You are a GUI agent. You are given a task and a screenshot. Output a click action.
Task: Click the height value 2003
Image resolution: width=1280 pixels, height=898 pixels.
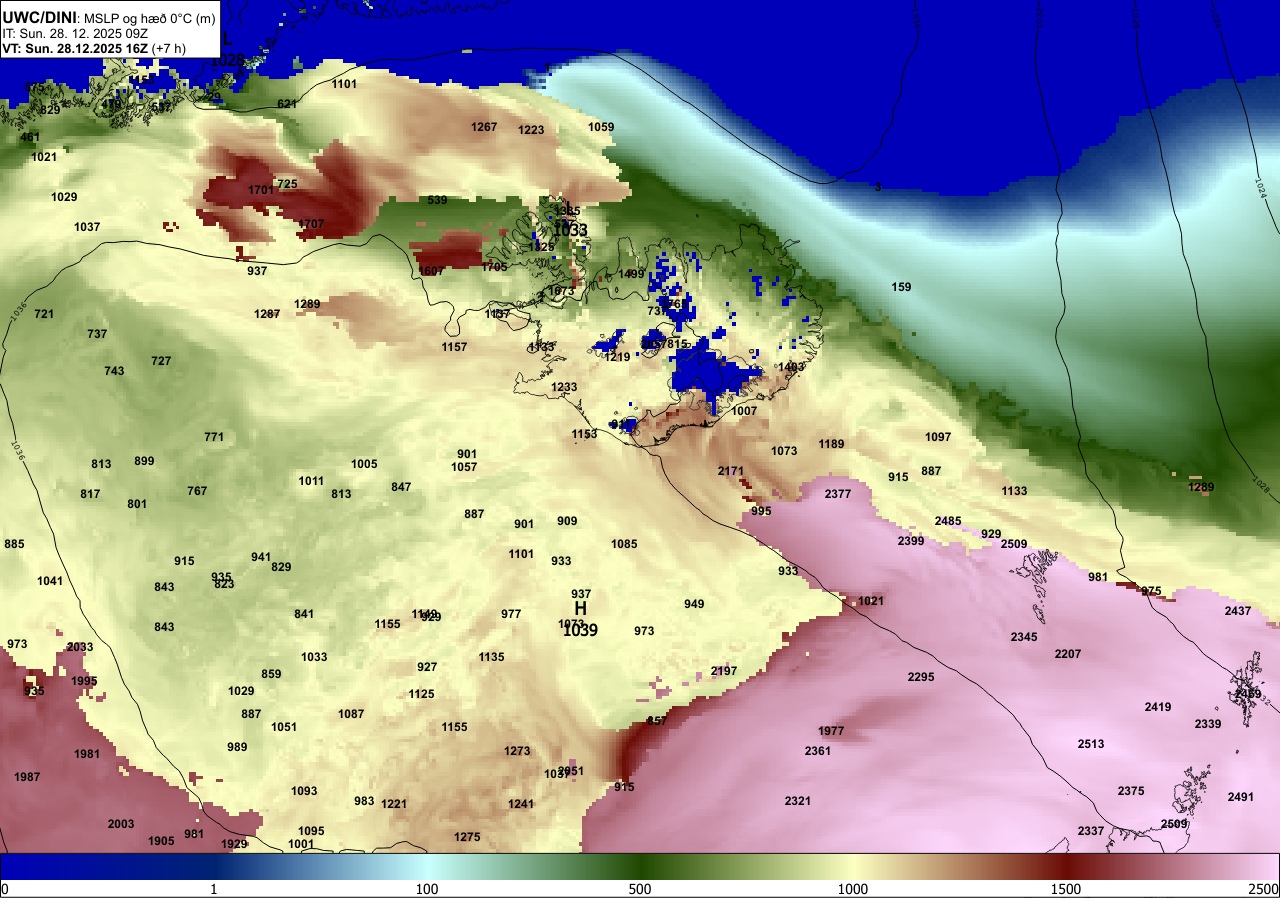(x=121, y=824)
